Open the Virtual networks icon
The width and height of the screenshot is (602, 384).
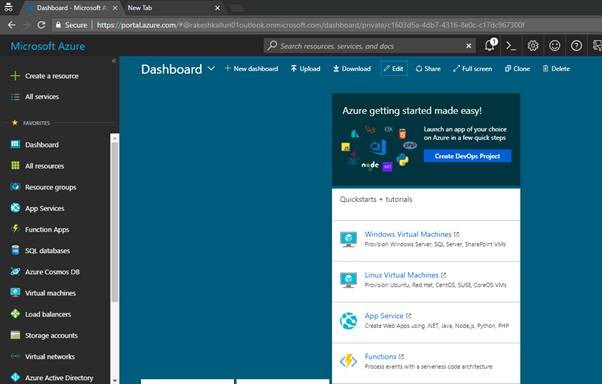tap(15, 356)
